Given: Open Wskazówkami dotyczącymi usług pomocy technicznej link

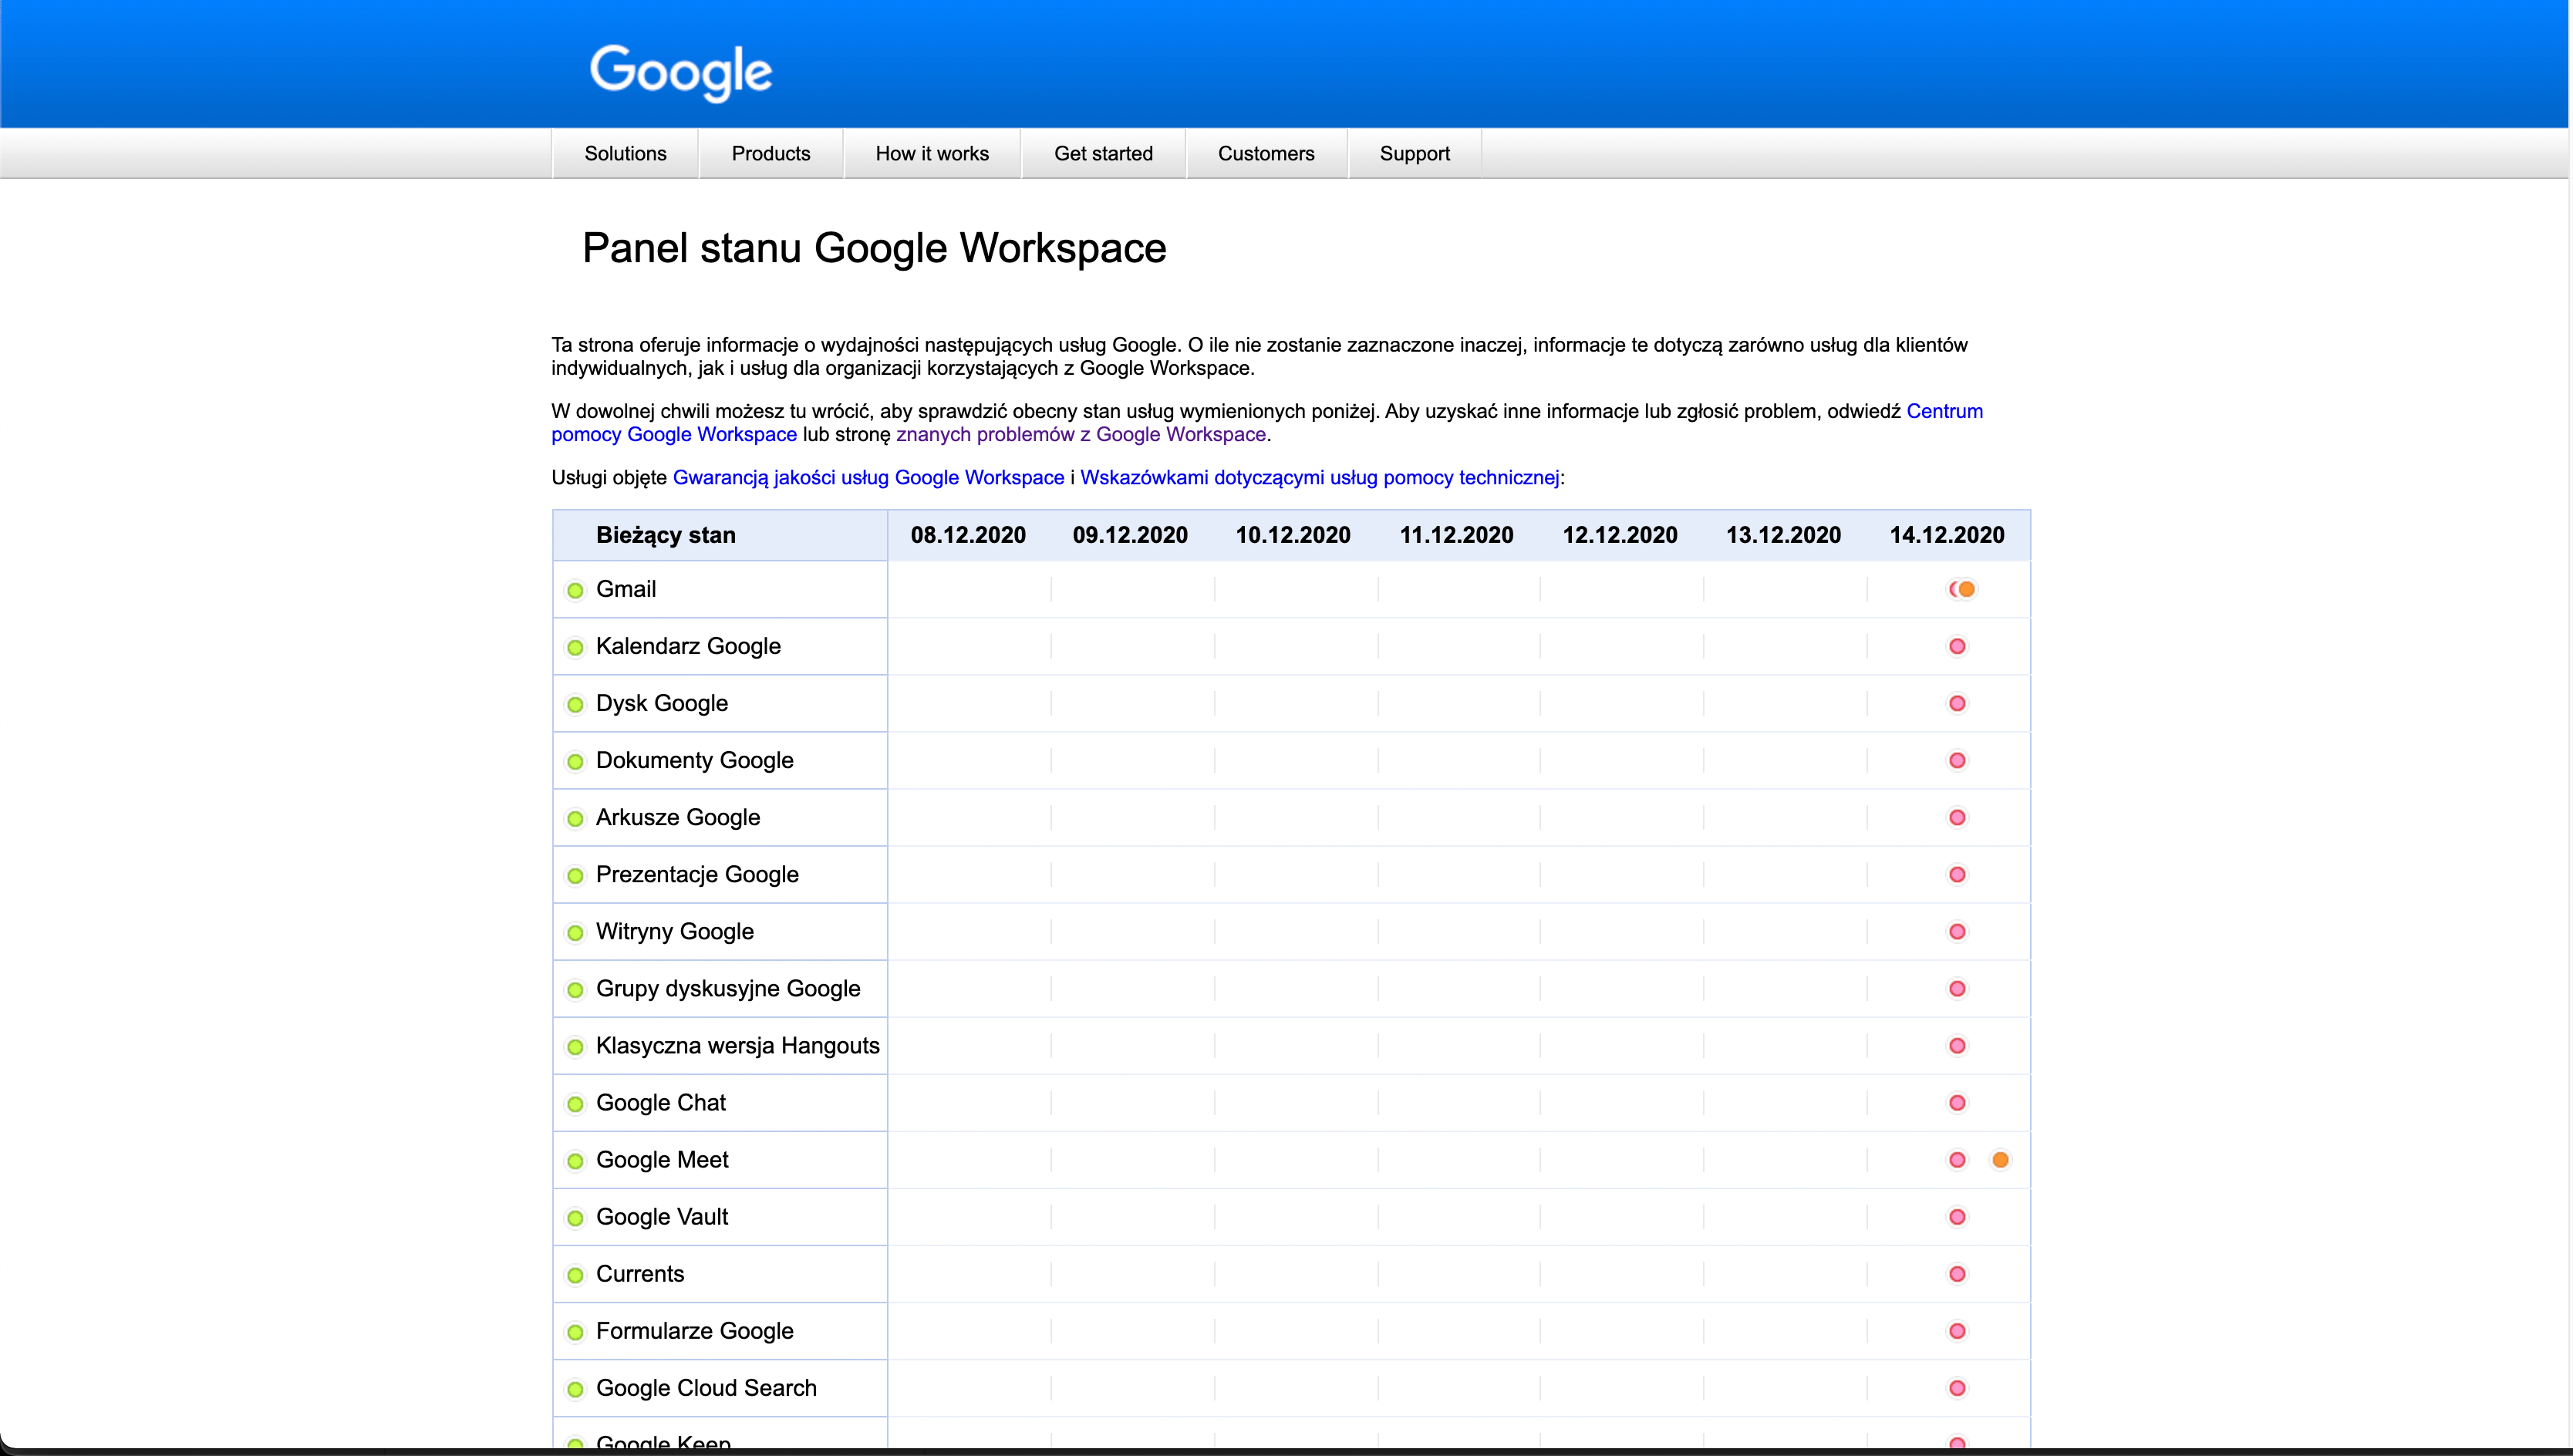Looking at the screenshot, I should coord(1319,477).
